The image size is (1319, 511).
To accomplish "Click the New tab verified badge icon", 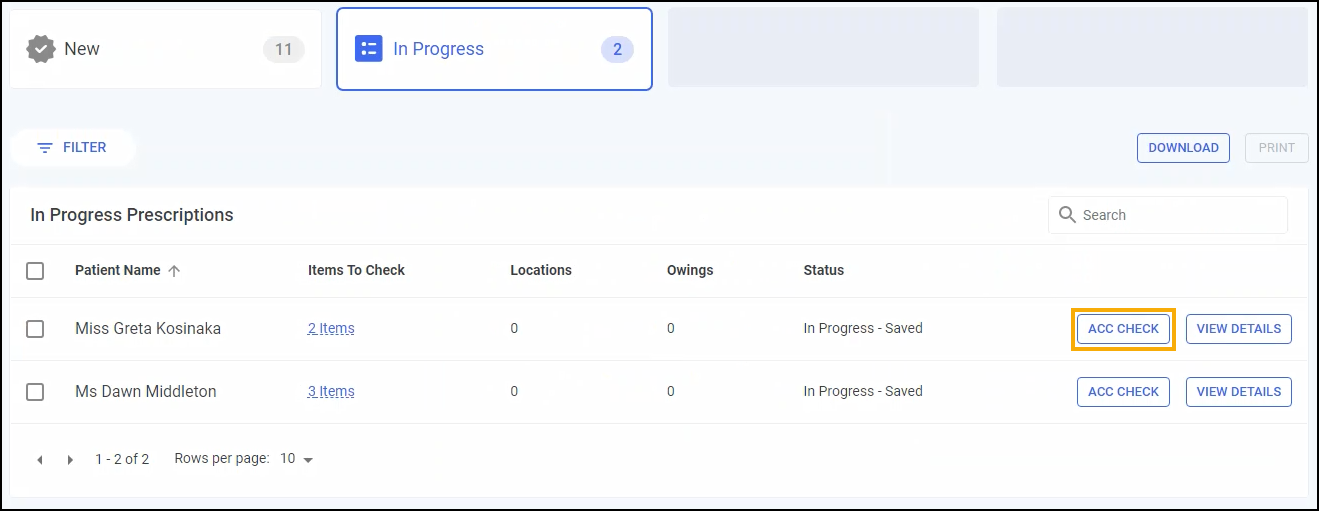I will pos(41,49).
